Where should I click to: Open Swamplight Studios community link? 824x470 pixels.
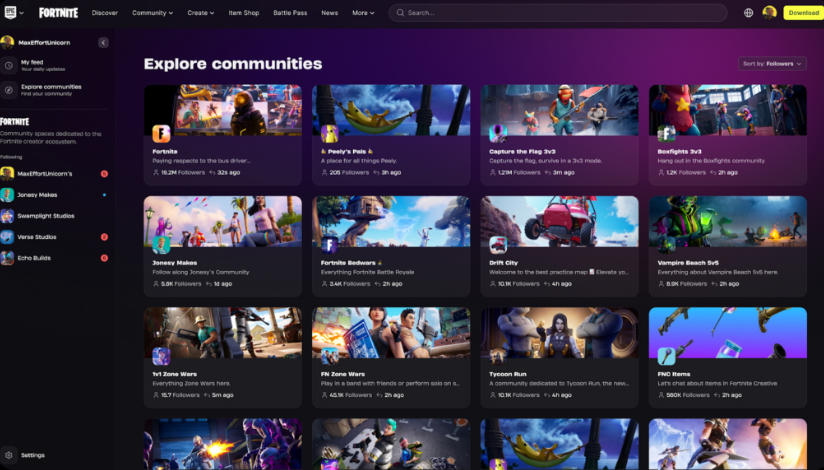46,216
